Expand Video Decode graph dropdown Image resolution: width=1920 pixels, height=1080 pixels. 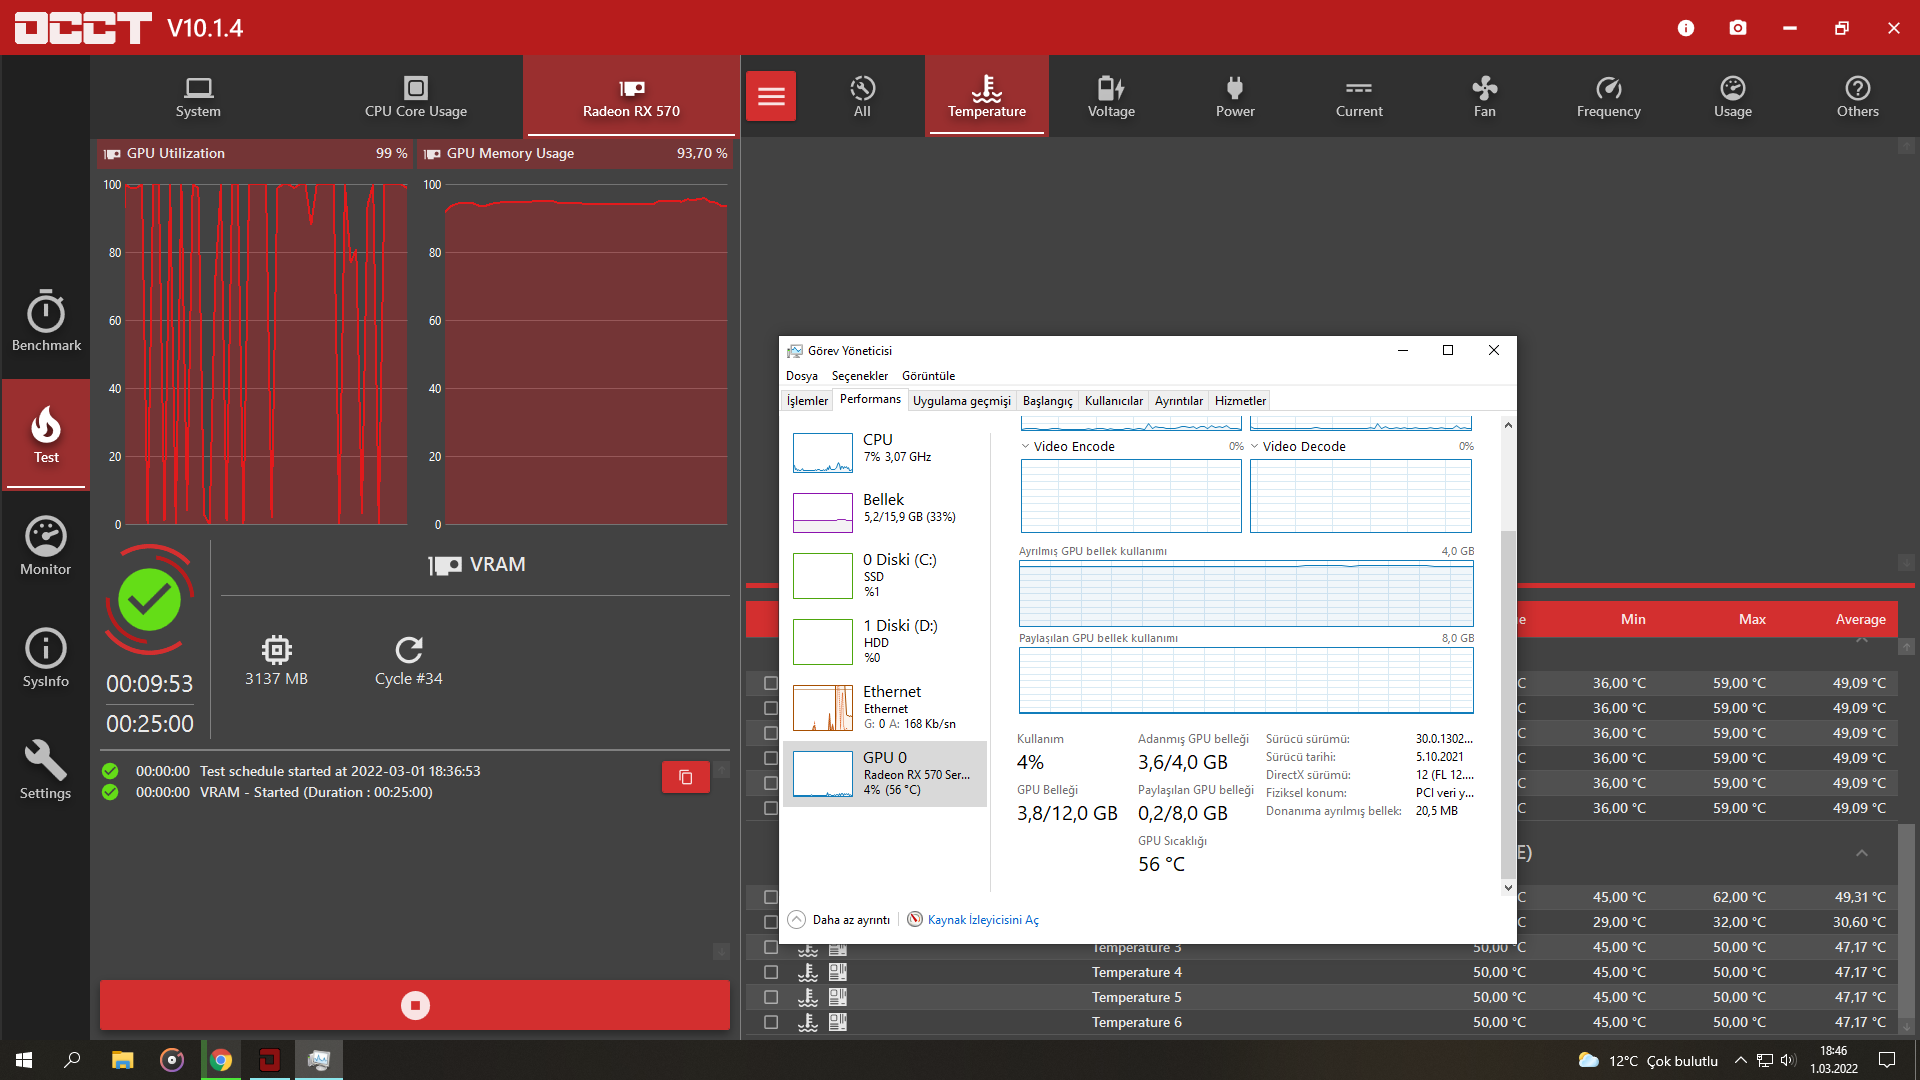(x=1255, y=447)
